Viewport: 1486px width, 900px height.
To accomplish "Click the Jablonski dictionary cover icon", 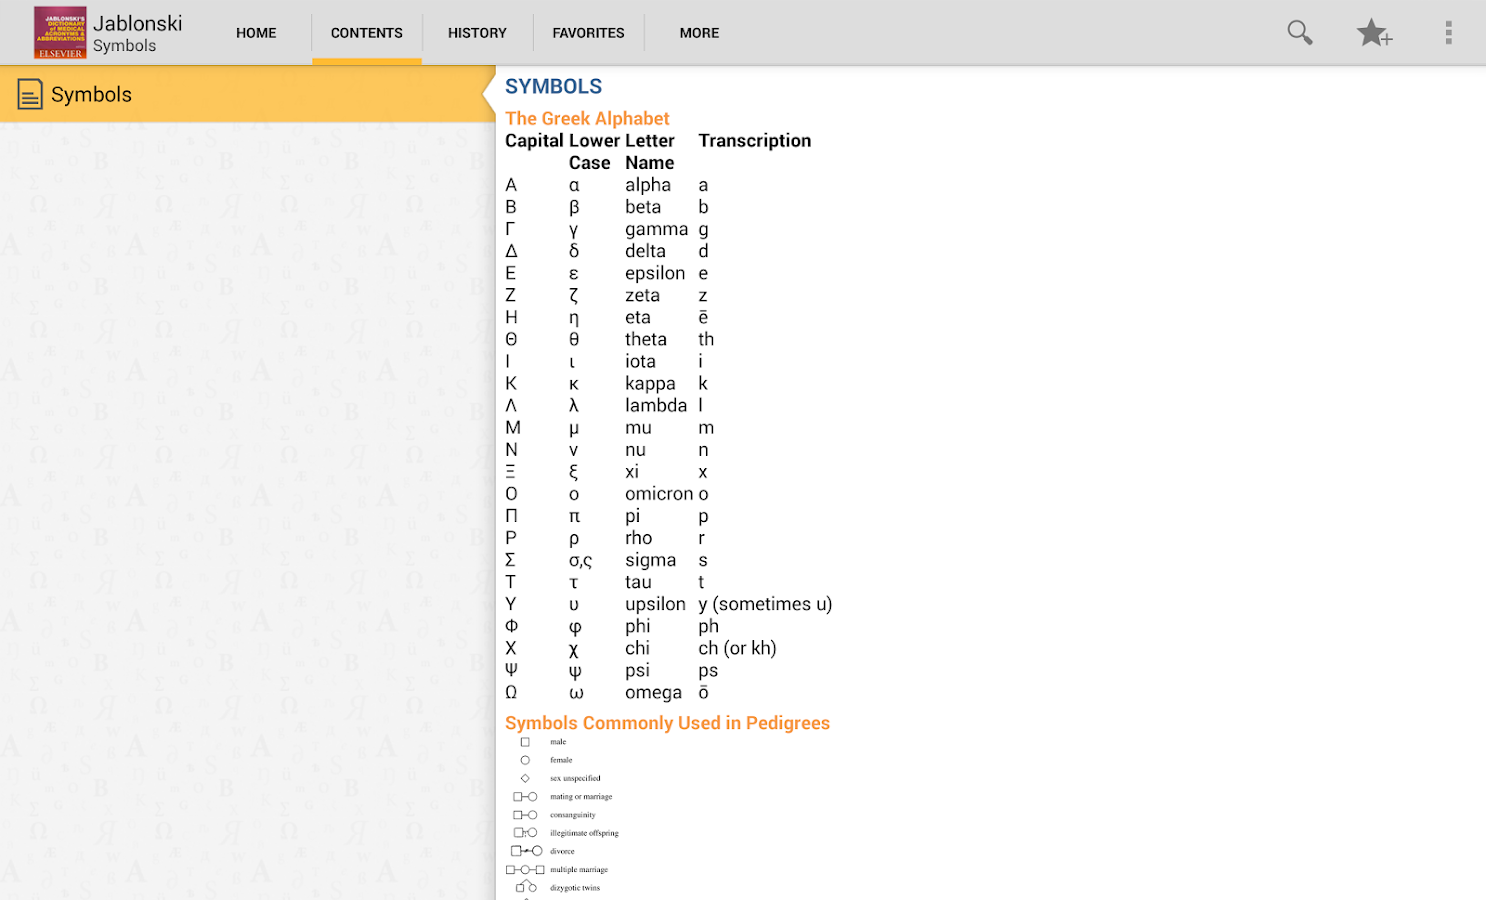I will click(x=60, y=31).
